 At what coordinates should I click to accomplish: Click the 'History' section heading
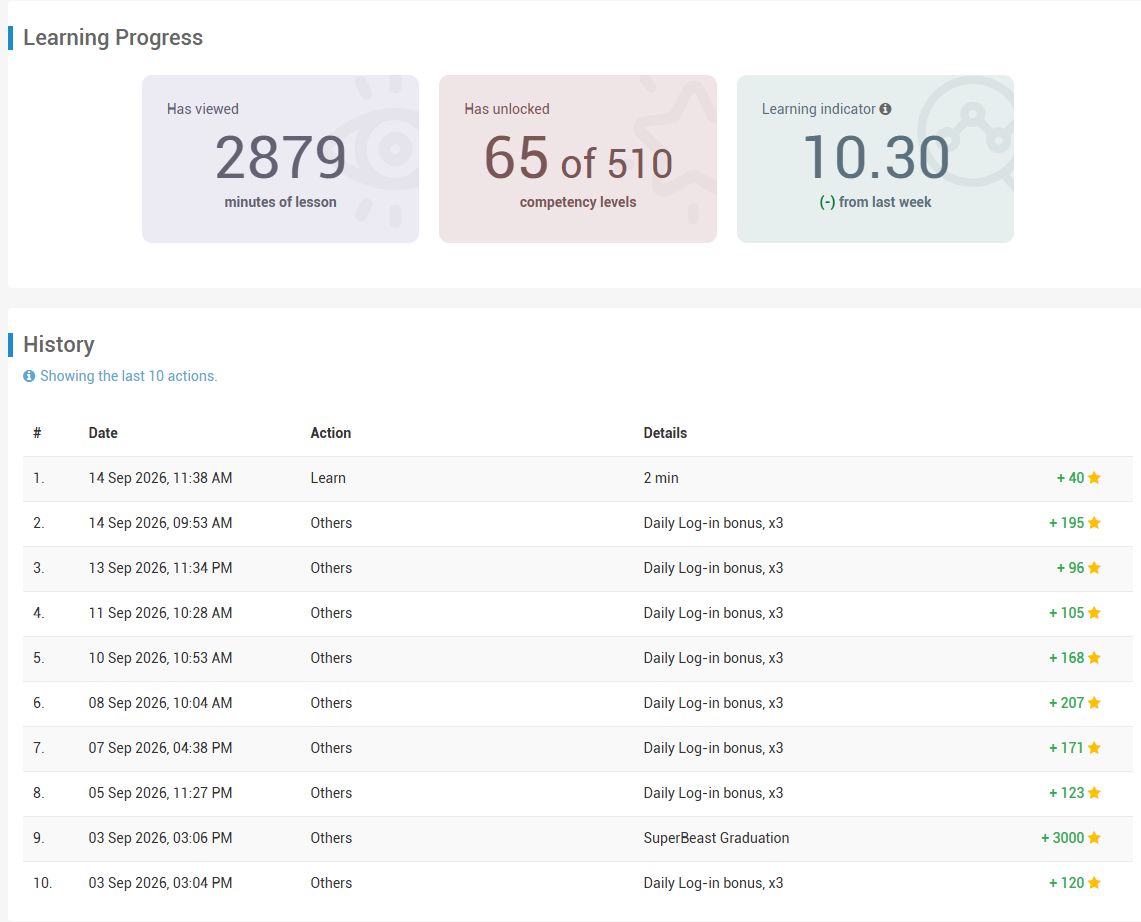pyautogui.click(x=59, y=344)
